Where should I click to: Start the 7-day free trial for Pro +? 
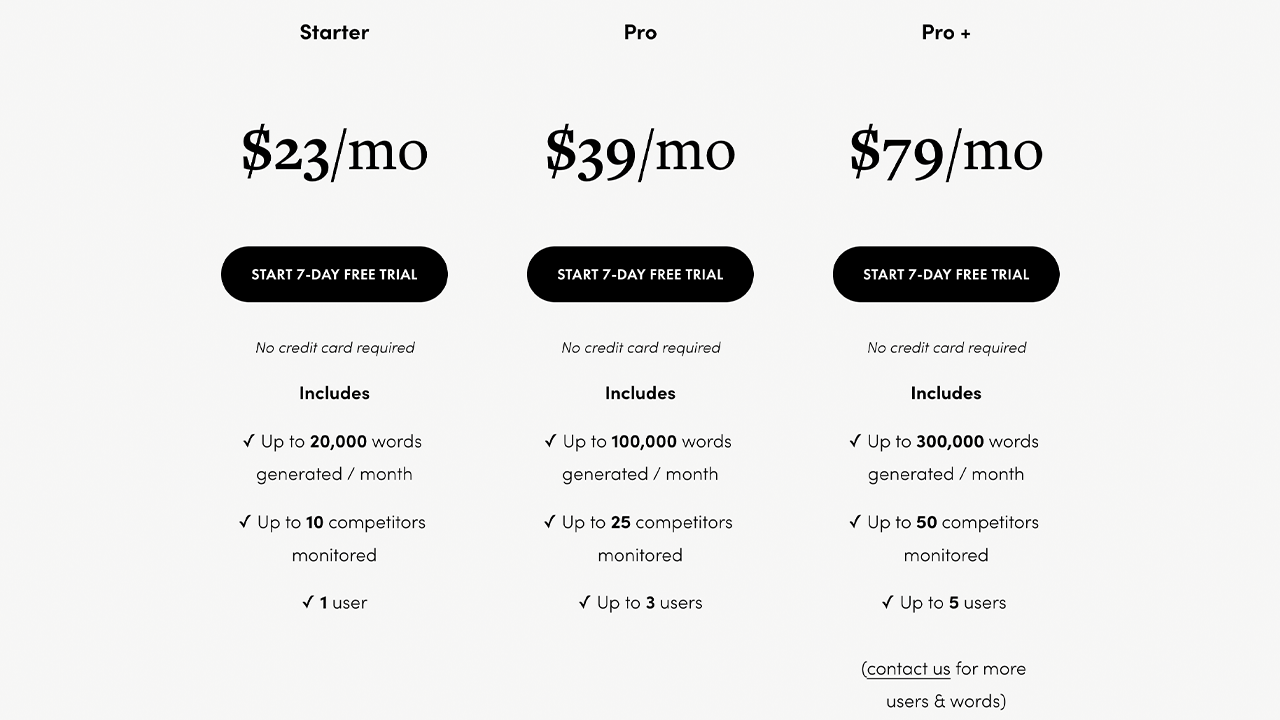[x=946, y=274]
